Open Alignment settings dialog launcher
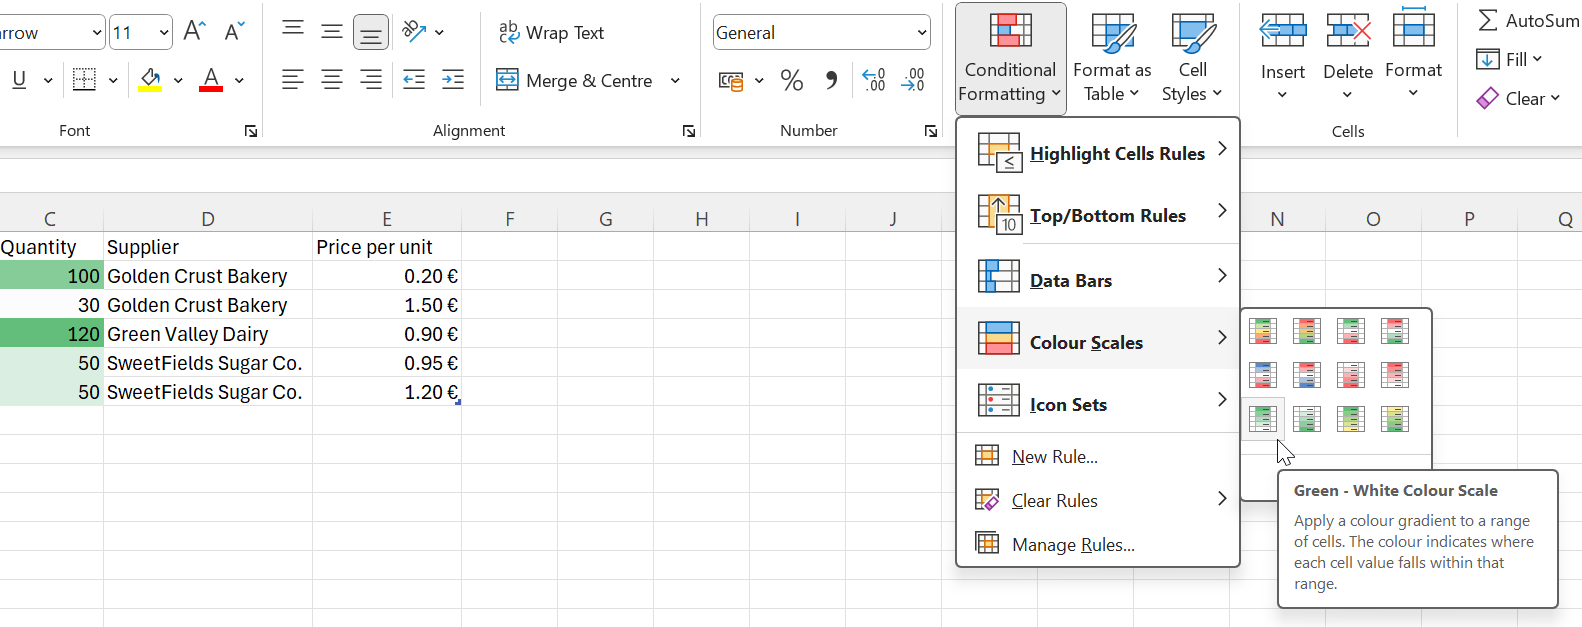Image resolution: width=1582 pixels, height=627 pixels. click(x=689, y=131)
